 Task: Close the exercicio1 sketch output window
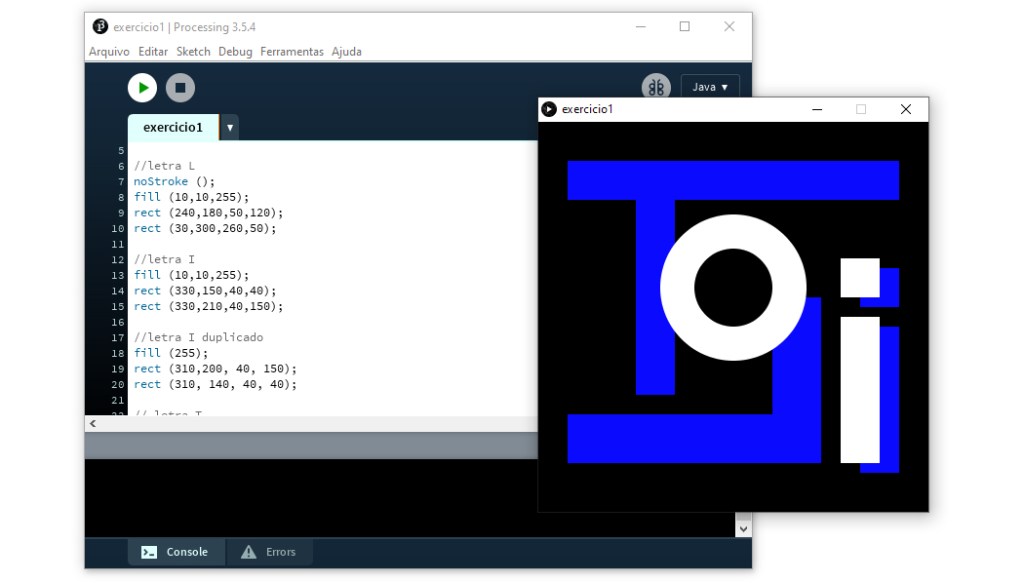pos(906,109)
